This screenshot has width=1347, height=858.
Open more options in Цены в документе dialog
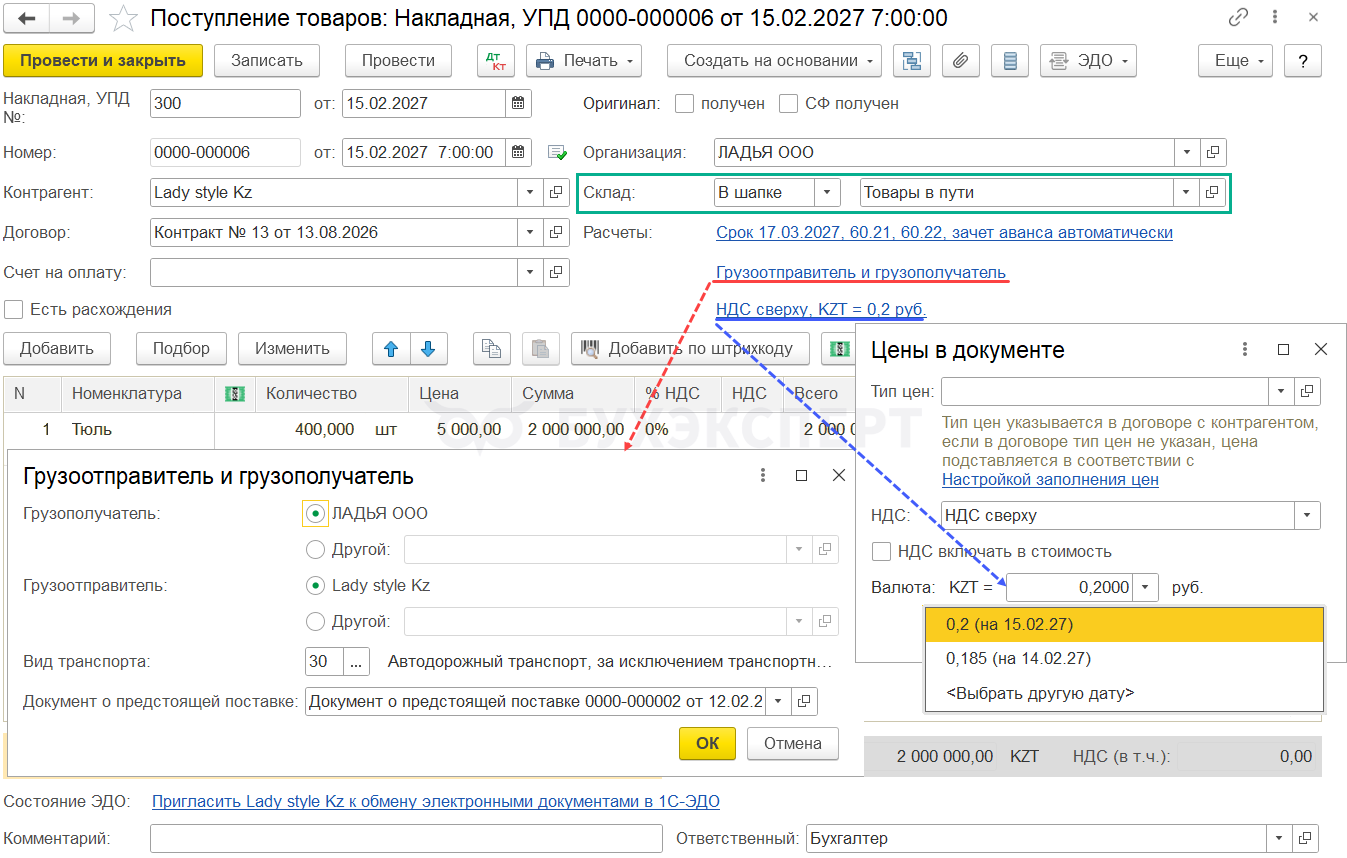pos(1245,349)
